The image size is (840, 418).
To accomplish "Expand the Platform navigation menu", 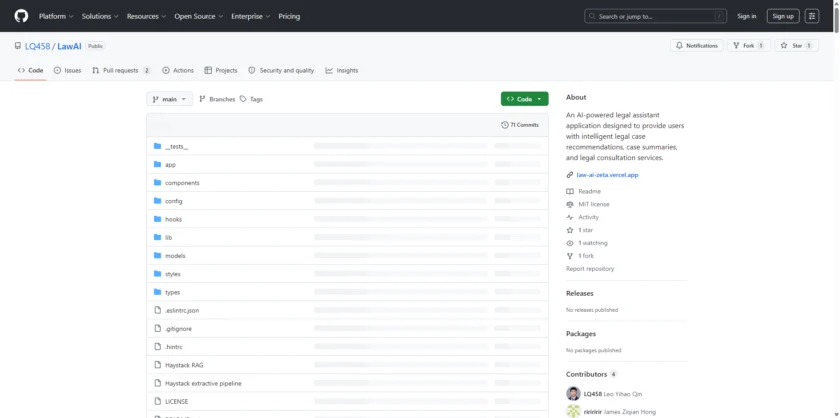I will point(55,16).
